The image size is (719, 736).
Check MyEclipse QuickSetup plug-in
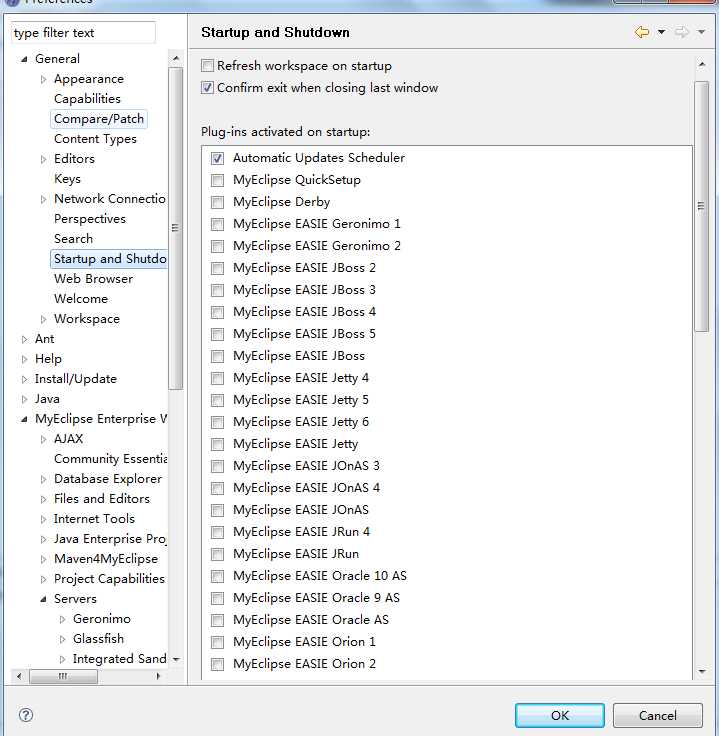217,180
